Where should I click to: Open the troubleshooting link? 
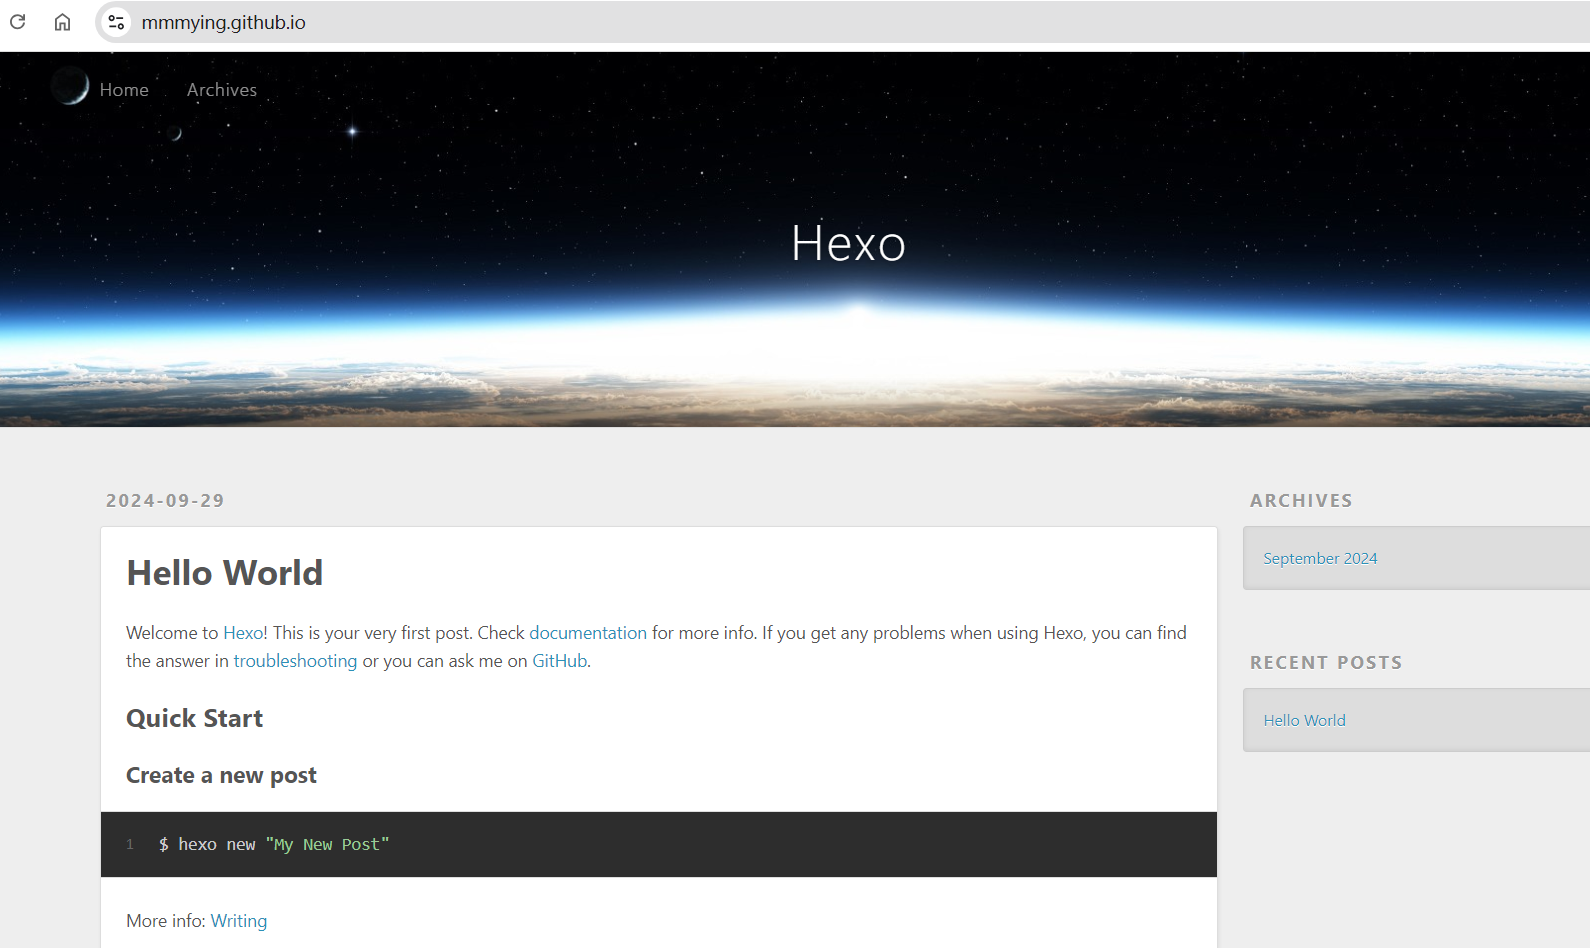295,661
